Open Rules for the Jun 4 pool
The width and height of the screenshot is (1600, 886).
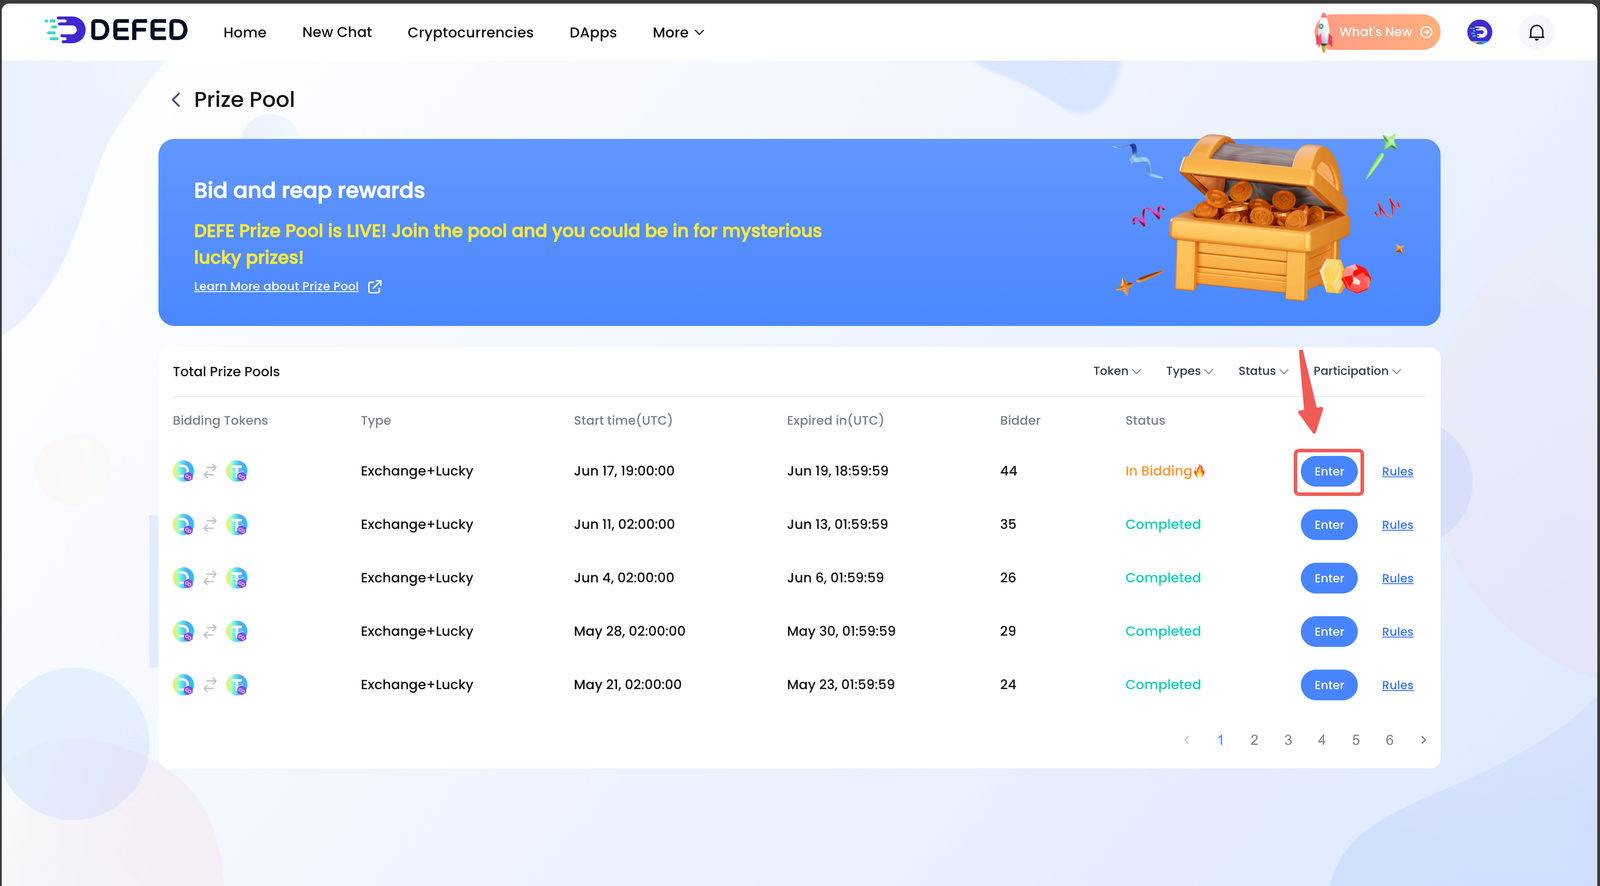(1397, 578)
